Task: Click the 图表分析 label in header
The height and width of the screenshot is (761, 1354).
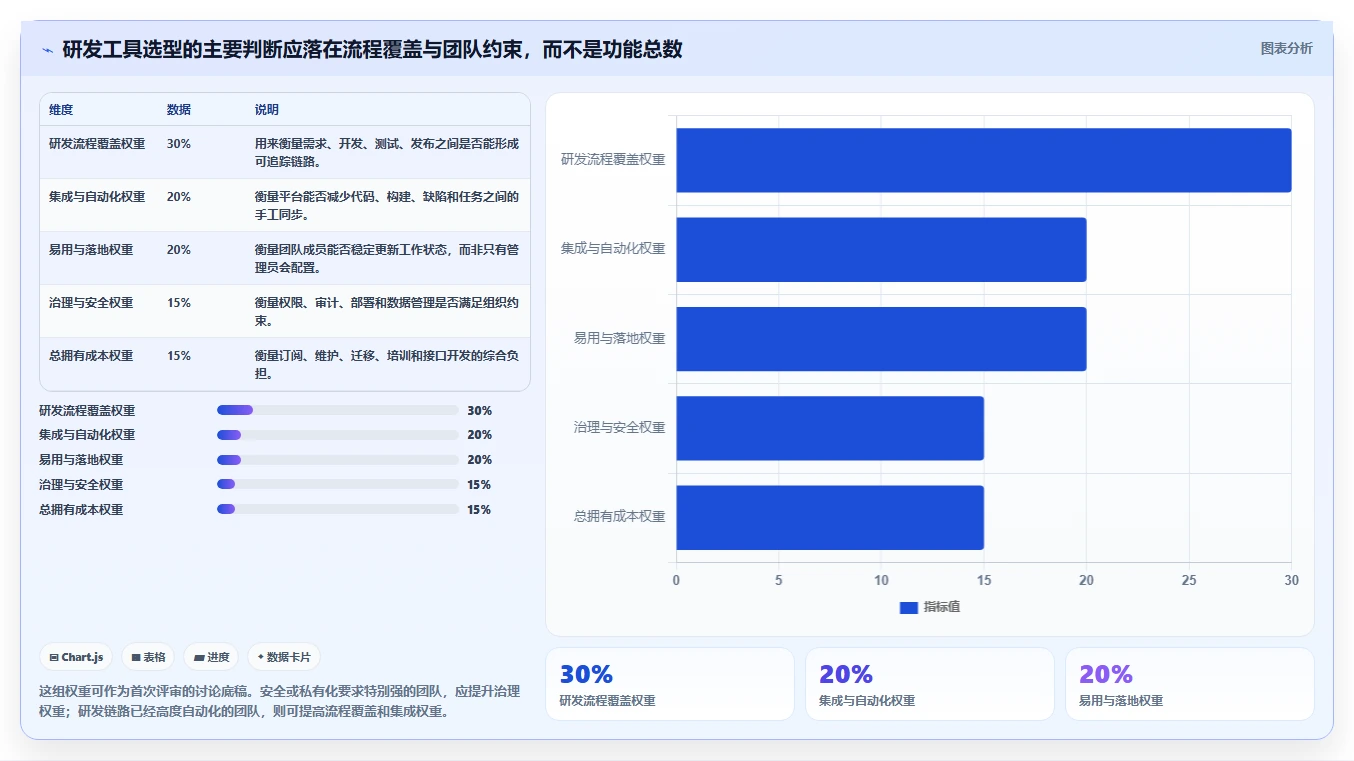Action: click(1286, 48)
